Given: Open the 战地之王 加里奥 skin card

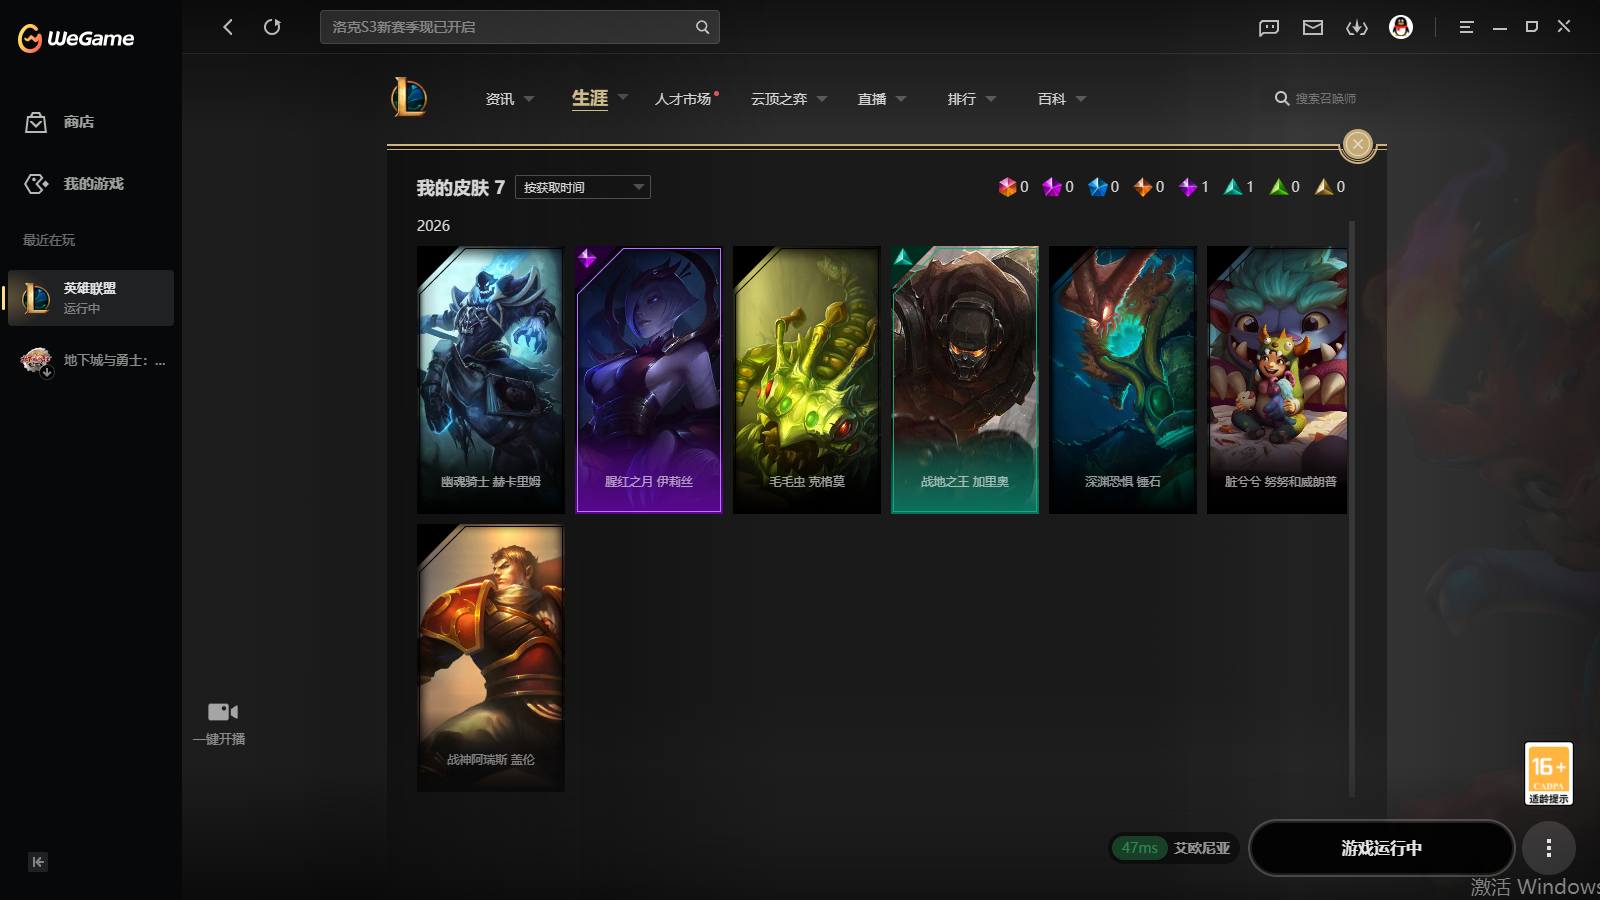Looking at the screenshot, I should click(964, 380).
